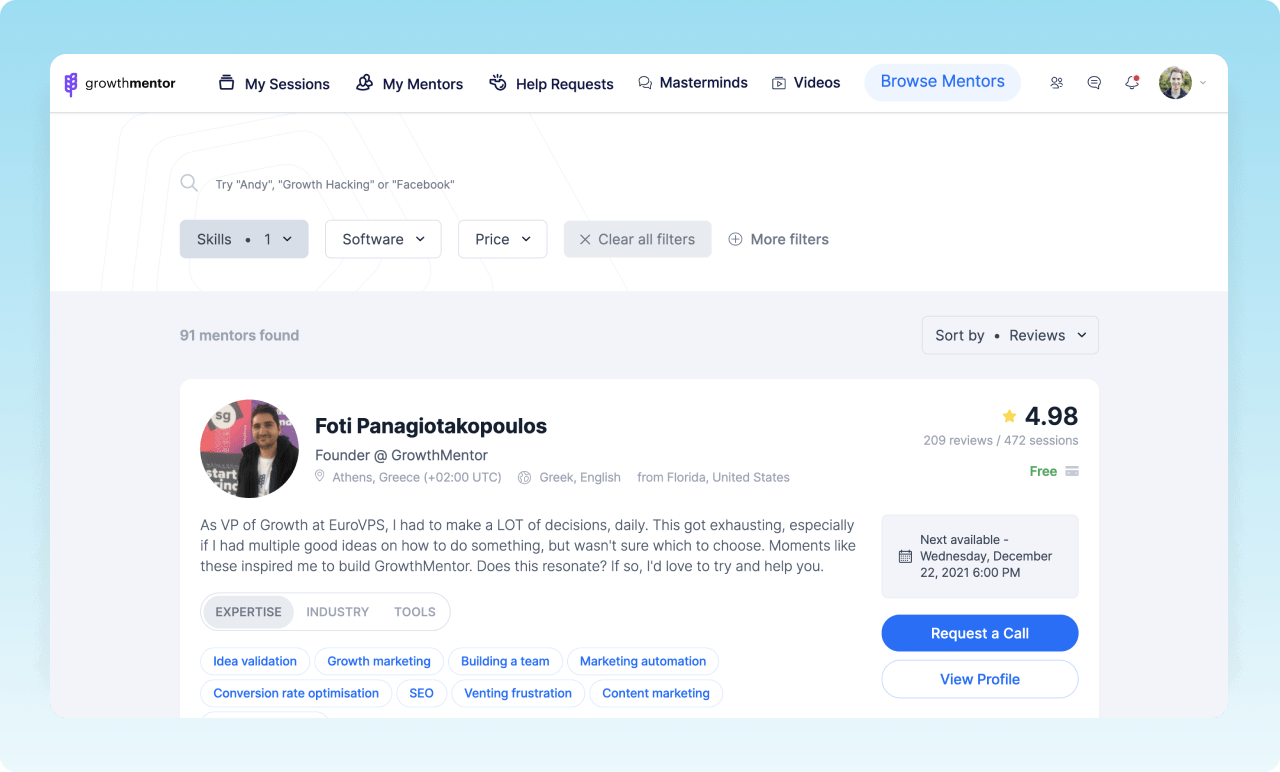Viewport: 1280px width, 772px height.
Task: Check the notifications bell icon
Action: click(1132, 83)
